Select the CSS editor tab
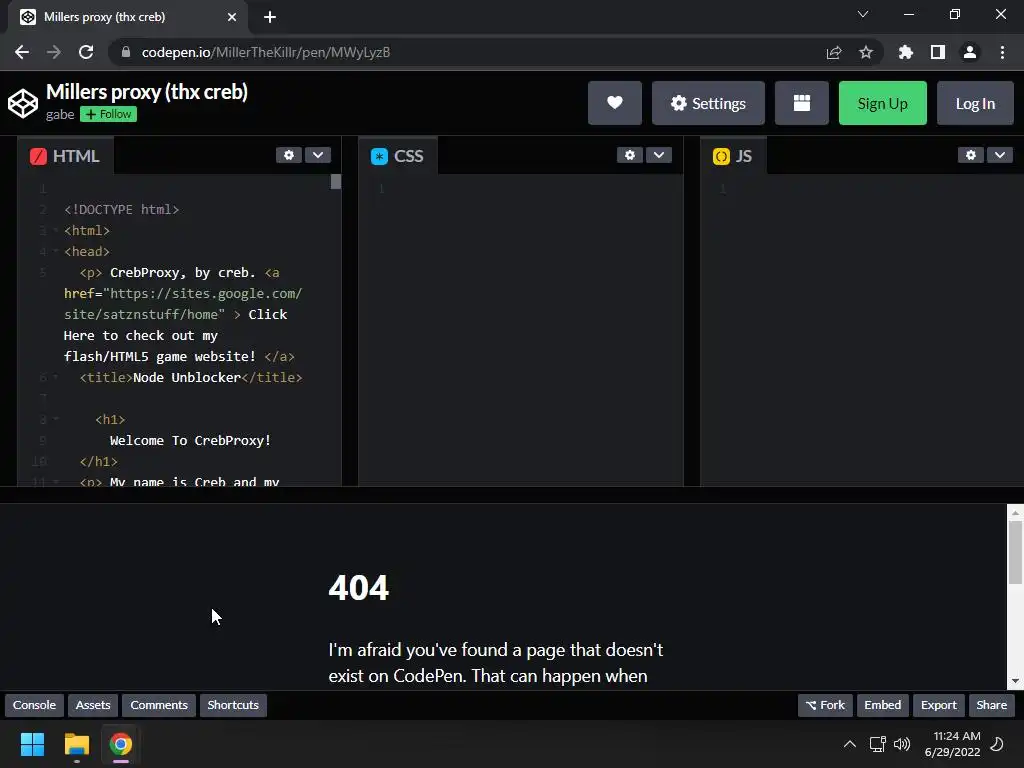The image size is (1024, 768). point(398,156)
